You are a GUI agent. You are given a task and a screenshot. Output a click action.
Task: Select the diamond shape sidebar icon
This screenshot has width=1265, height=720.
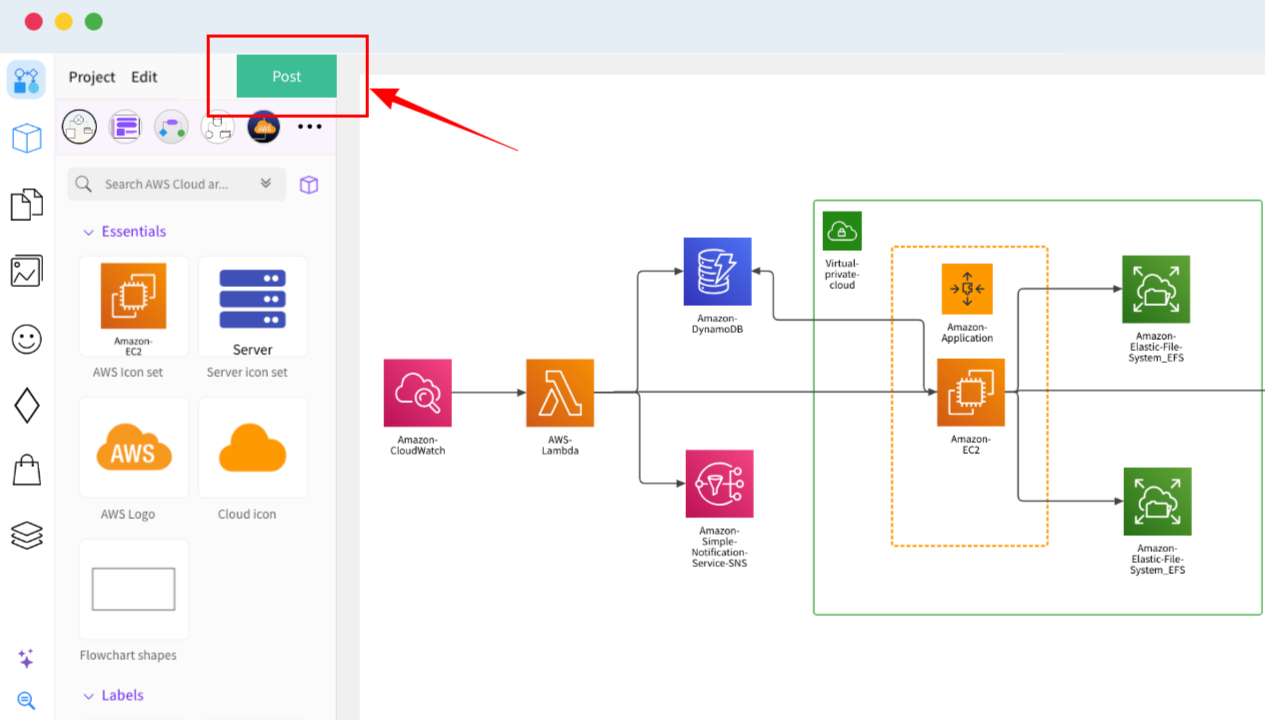click(27, 405)
